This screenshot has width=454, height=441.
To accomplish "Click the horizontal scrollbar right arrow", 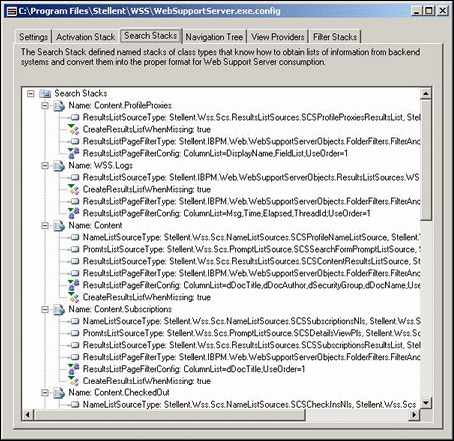I will pyautogui.click(x=414, y=415).
